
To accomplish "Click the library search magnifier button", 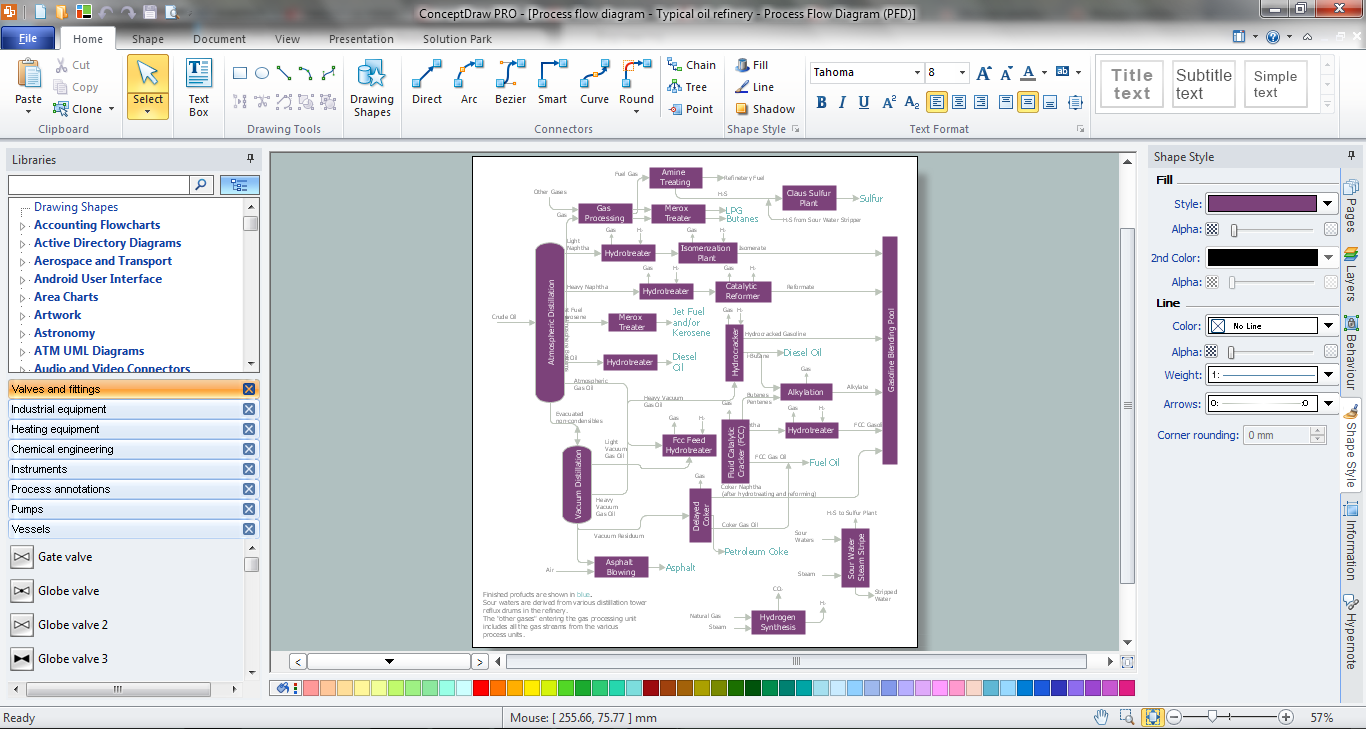I will pyautogui.click(x=202, y=185).
